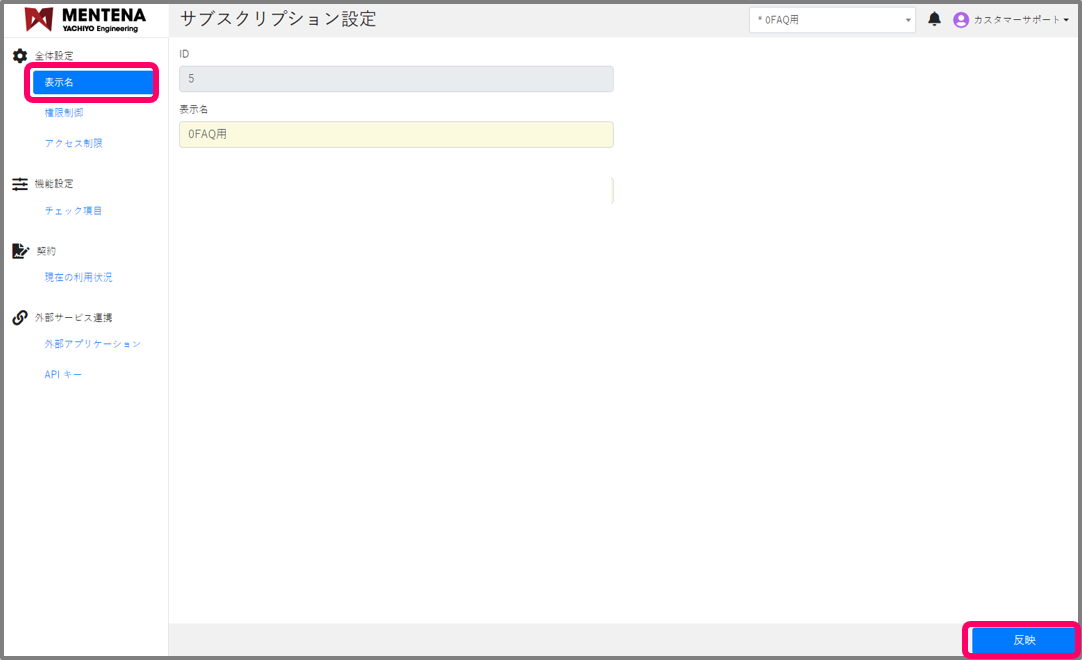Image resolution: width=1082 pixels, height=660 pixels.
Task: Open the subscription selector showing 0FAQ用
Action: 832,19
